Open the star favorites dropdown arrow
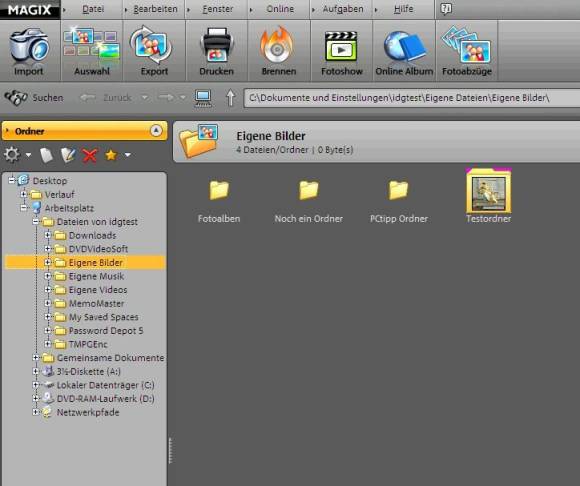 click(x=128, y=155)
